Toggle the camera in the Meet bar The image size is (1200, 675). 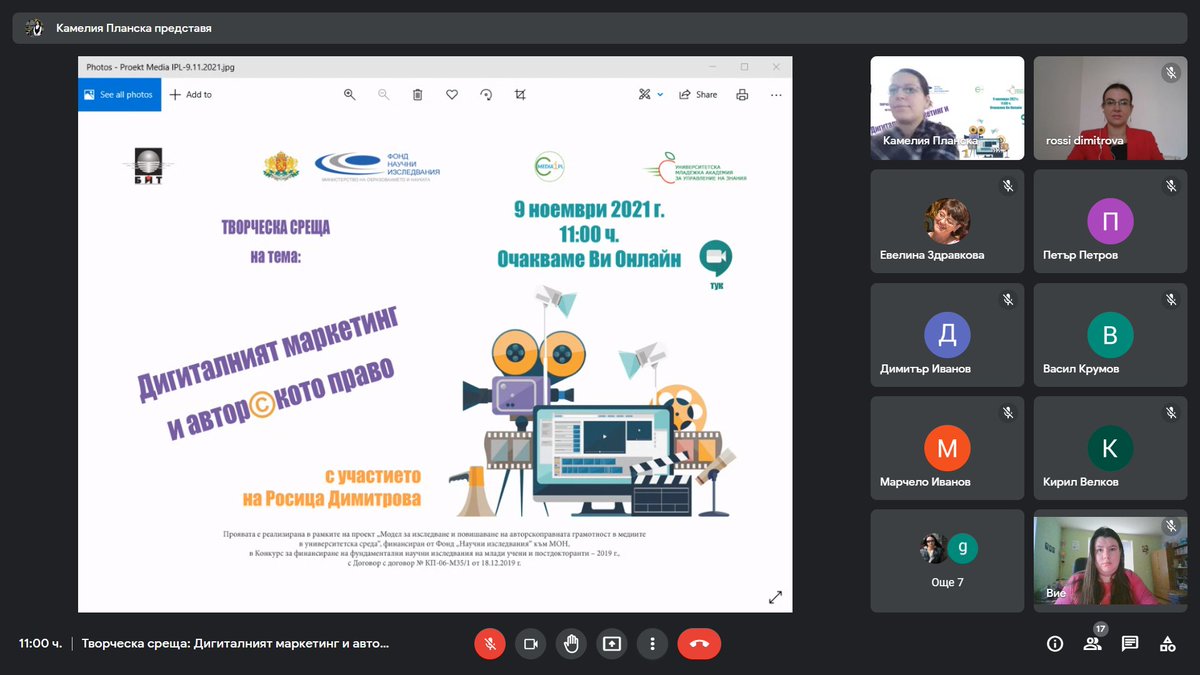[531, 644]
